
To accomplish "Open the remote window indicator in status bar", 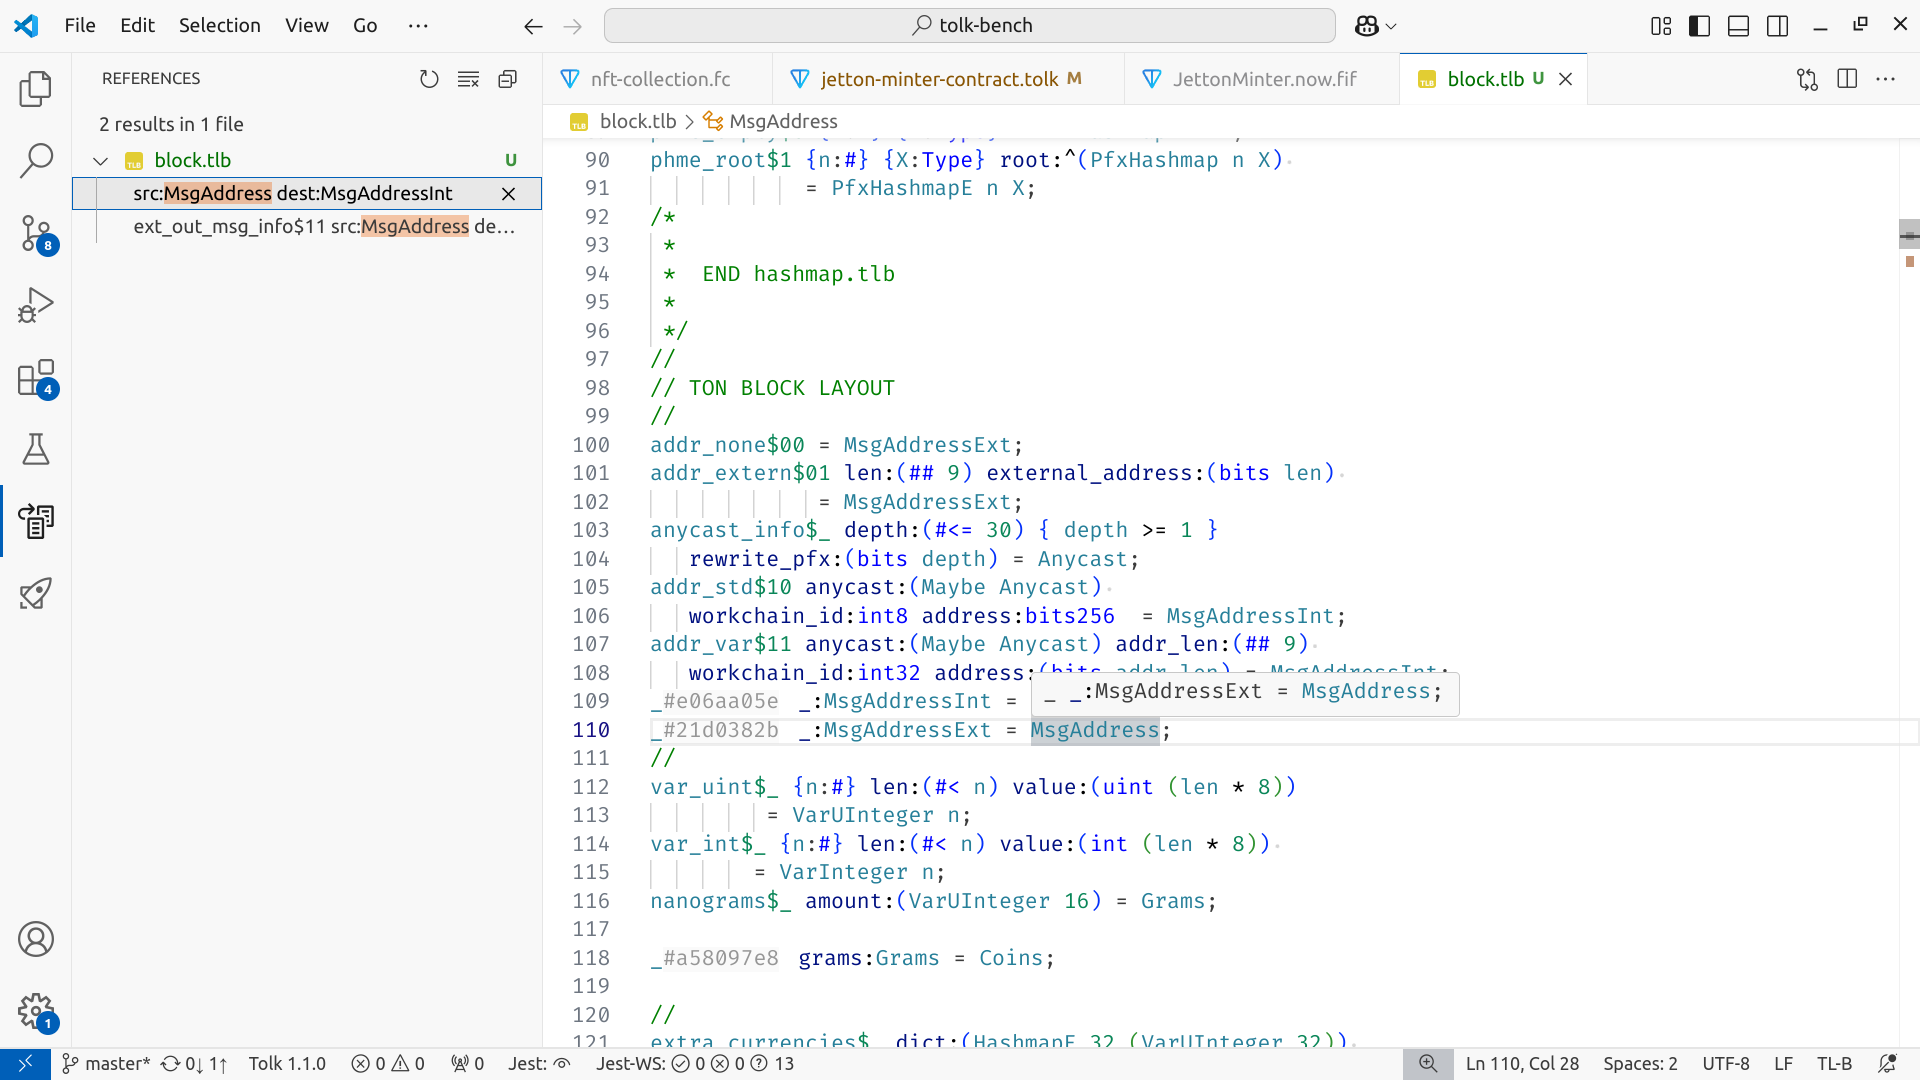I will 25,1064.
